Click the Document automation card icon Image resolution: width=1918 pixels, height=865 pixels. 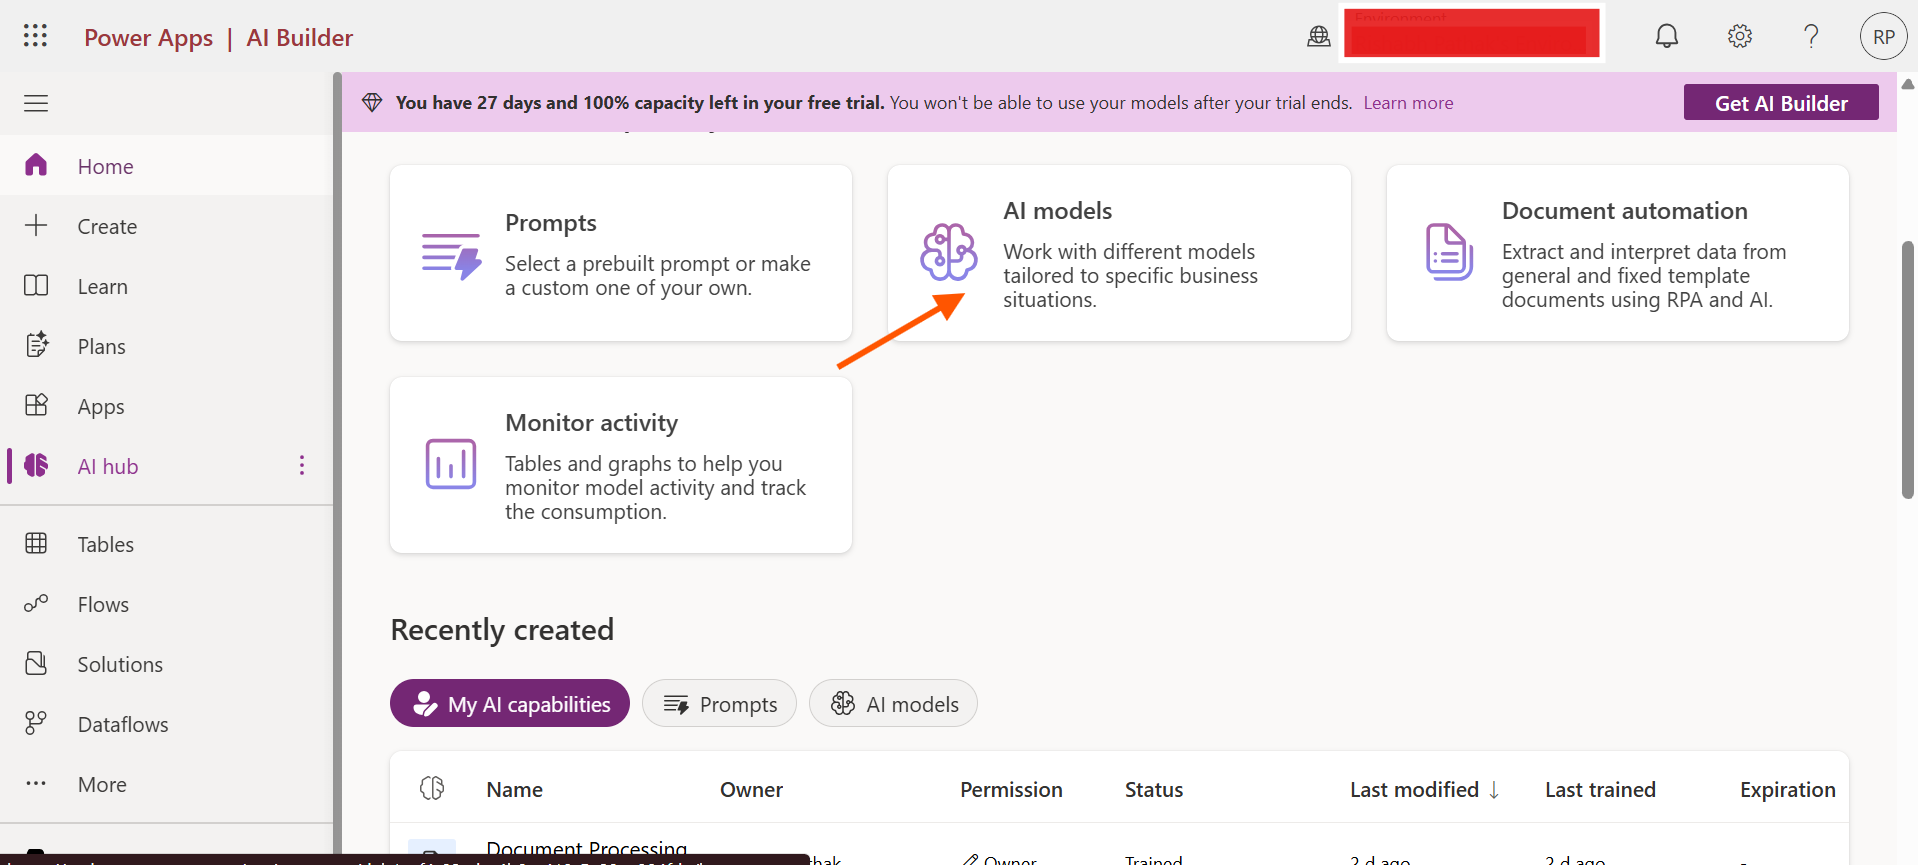click(x=1448, y=252)
